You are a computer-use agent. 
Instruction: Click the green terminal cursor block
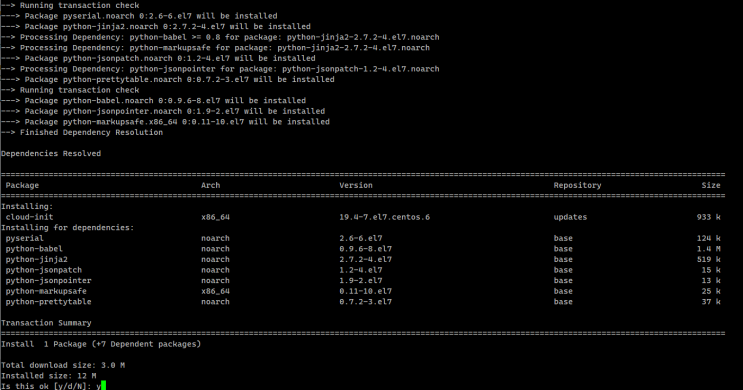[103, 386]
